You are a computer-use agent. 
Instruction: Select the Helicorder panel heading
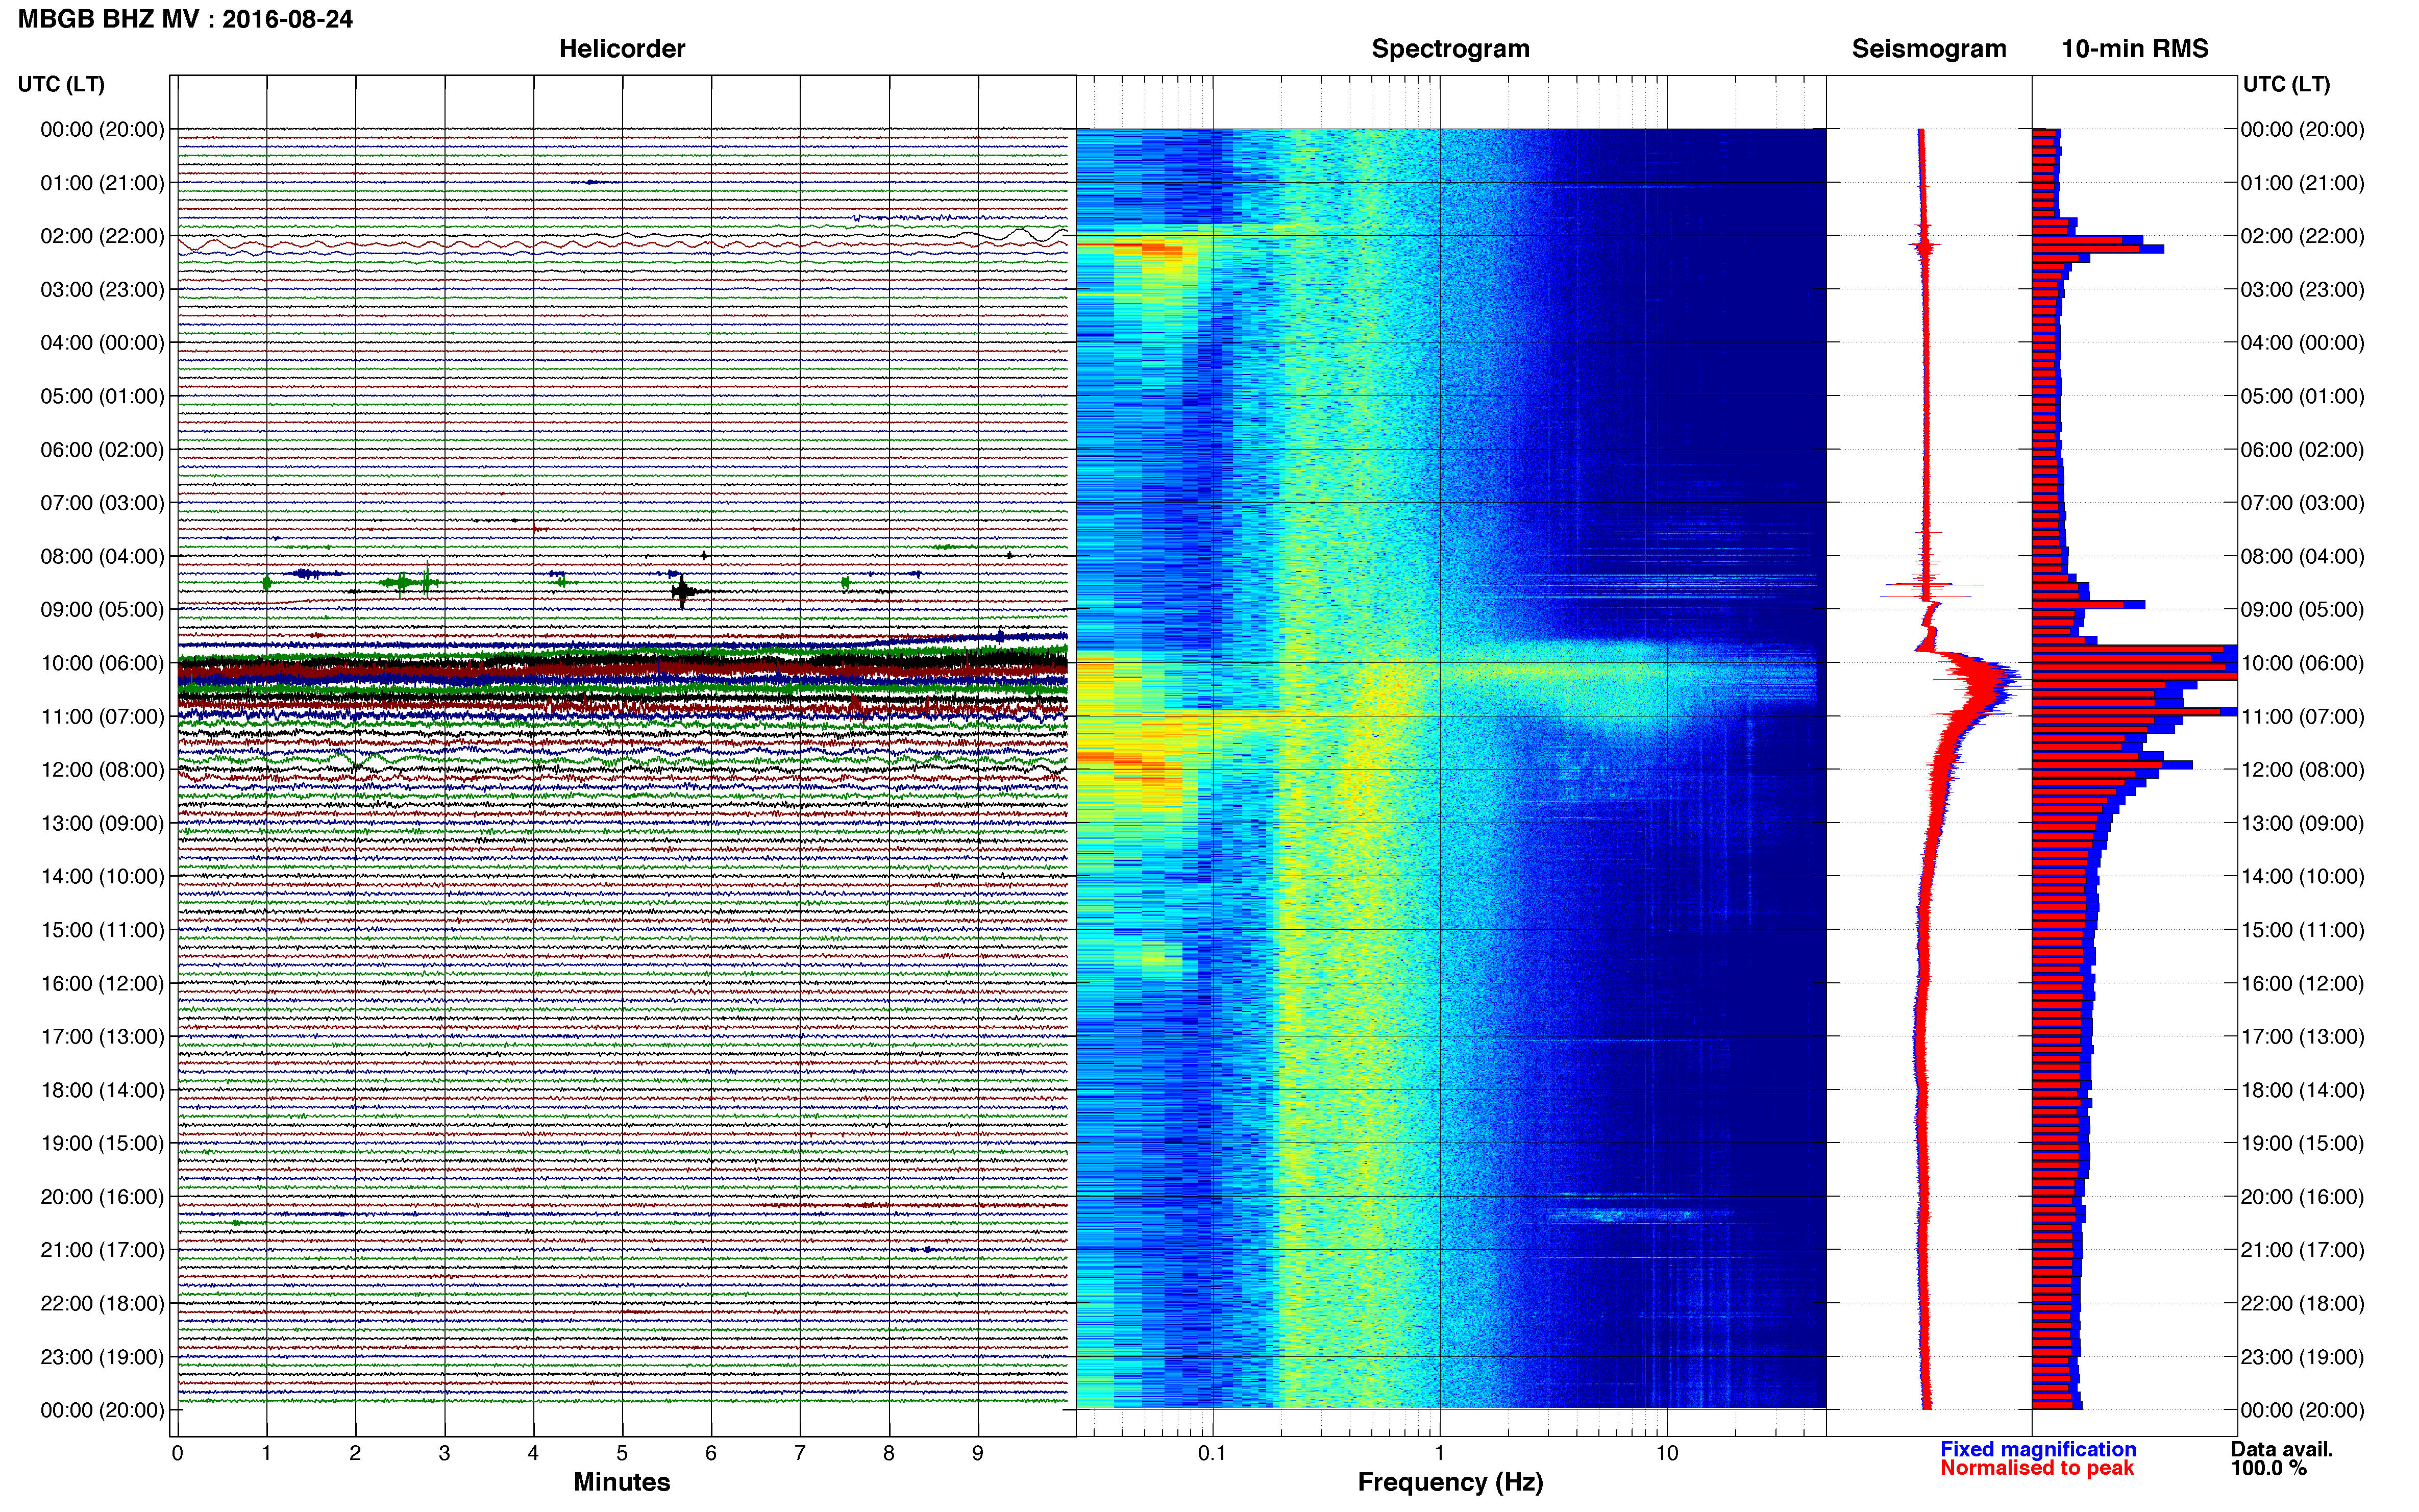point(622,49)
